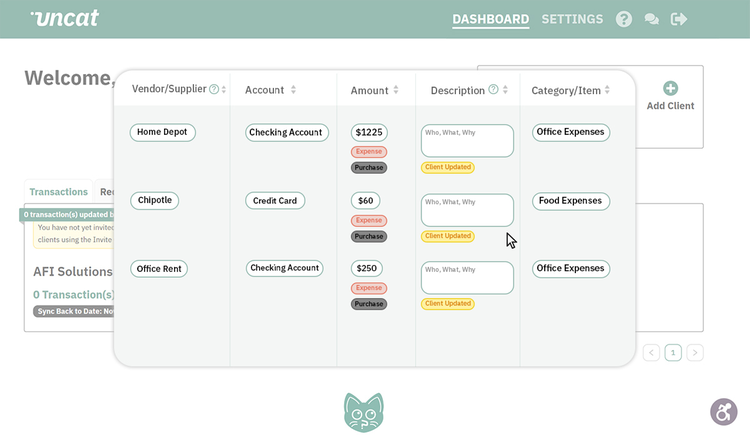Open the accessibility wheelchair icon
The image size is (750, 438).
click(724, 412)
